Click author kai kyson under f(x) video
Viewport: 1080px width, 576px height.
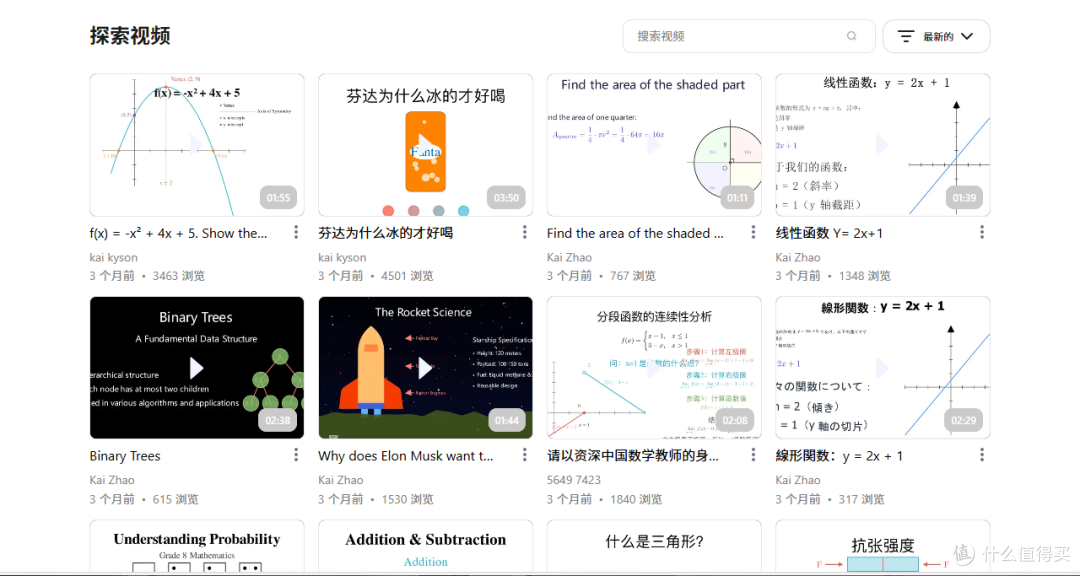[114, 258]
